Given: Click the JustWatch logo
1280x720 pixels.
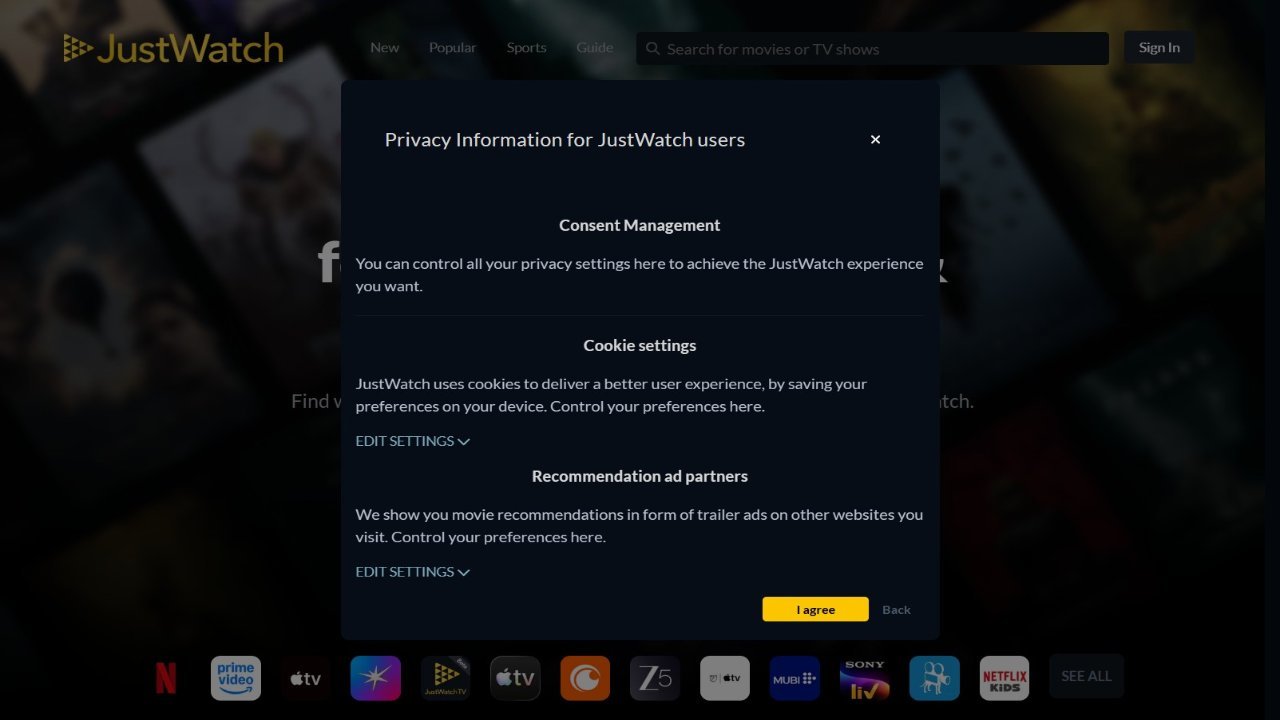Looking at the screenshot, I should pyautogui.click(x=173, y=48).
